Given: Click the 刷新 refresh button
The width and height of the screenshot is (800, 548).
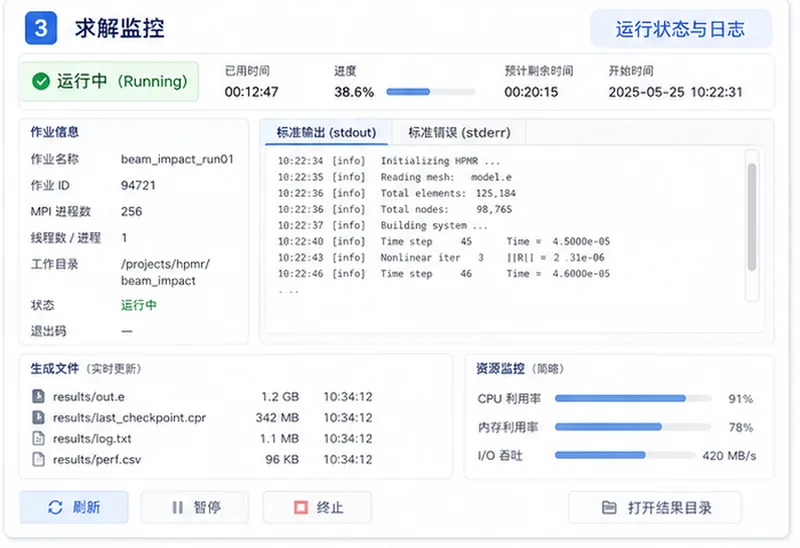Looking at the screenshot, I should pos(74,507).
